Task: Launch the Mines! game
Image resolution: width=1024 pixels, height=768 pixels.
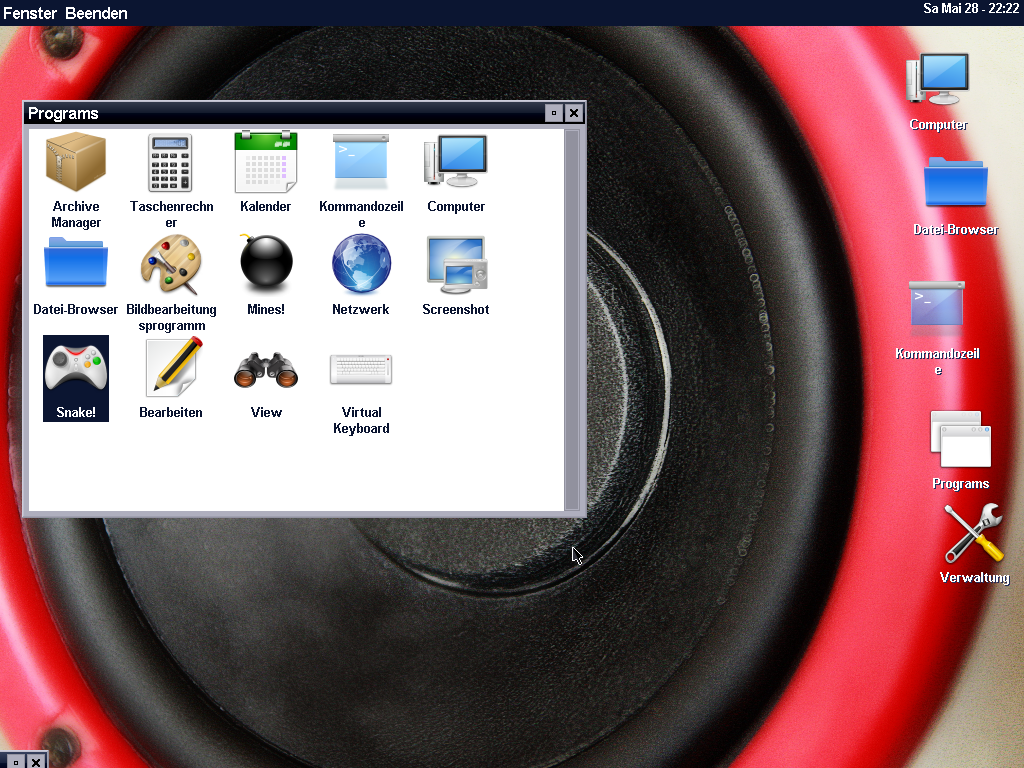Action: point(266,266)
